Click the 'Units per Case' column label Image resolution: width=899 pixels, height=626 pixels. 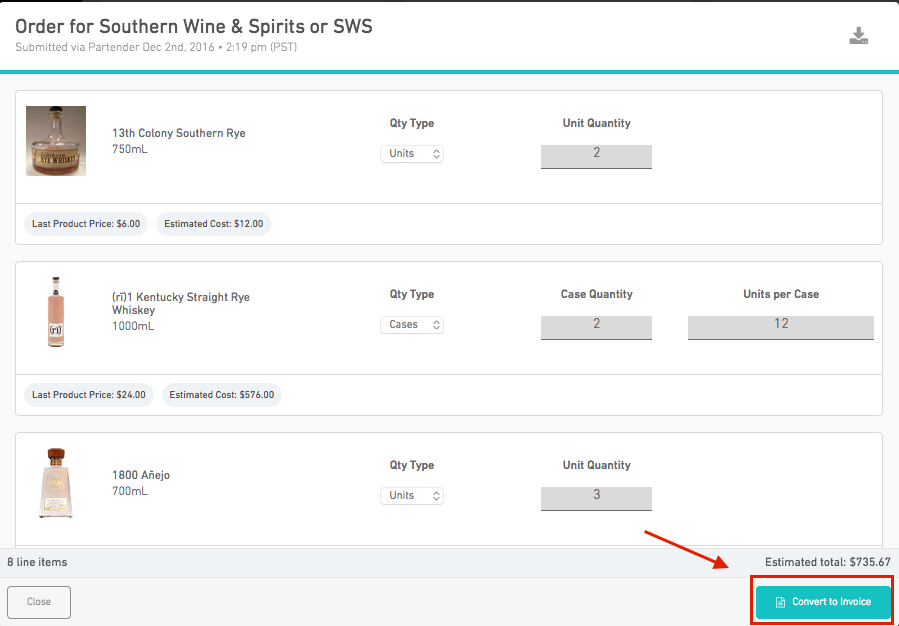click(x=781, y=294)
